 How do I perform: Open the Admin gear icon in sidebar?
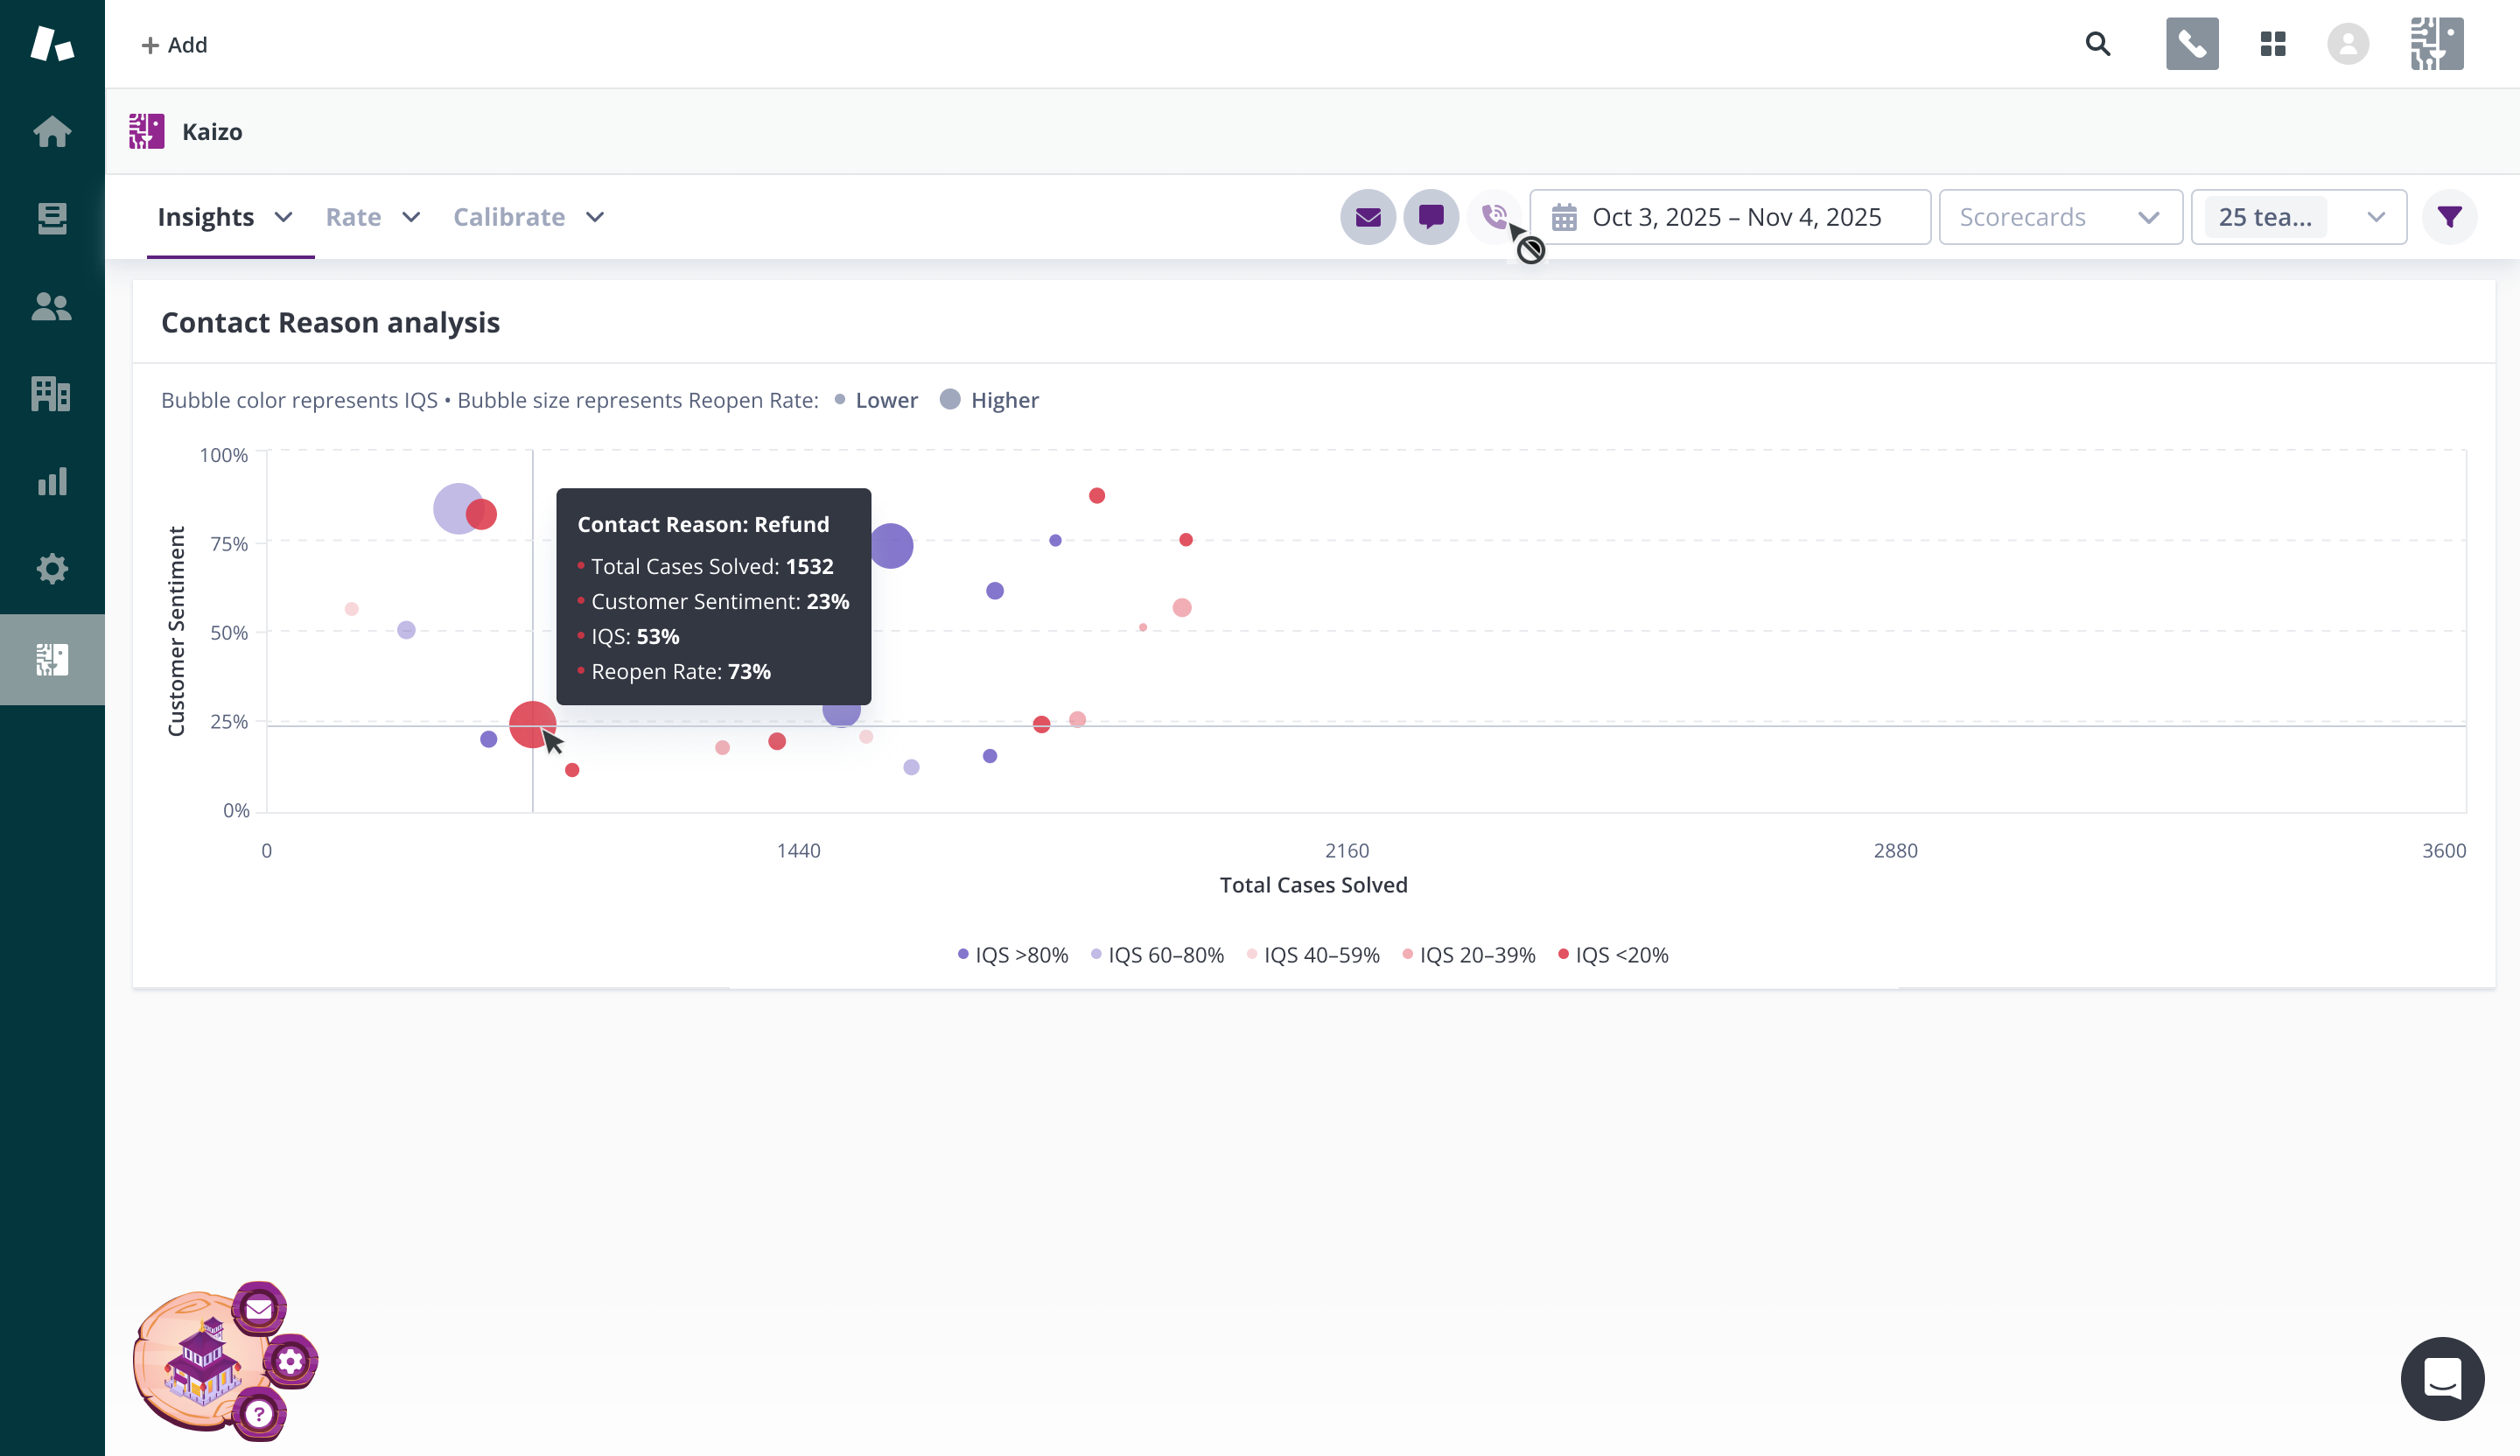[x=52, y=569]
